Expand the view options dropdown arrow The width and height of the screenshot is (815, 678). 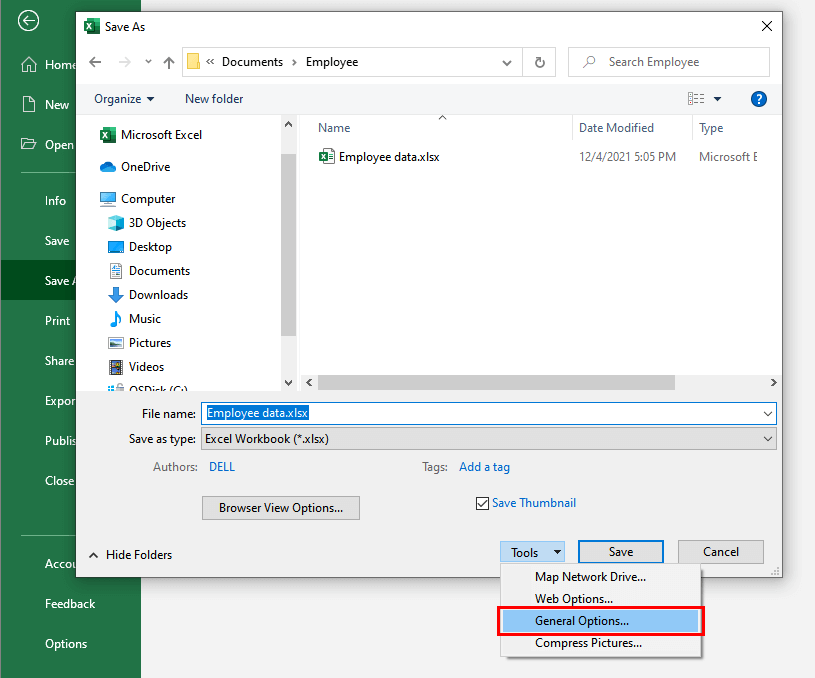(717, 99)
